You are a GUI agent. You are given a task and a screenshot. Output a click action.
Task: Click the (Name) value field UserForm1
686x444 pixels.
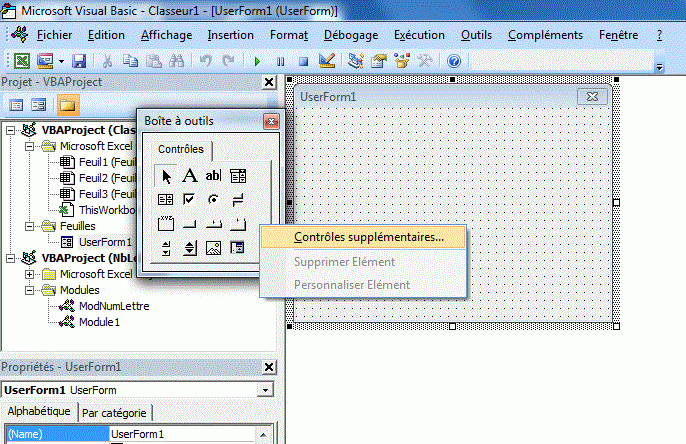[182, 434]
